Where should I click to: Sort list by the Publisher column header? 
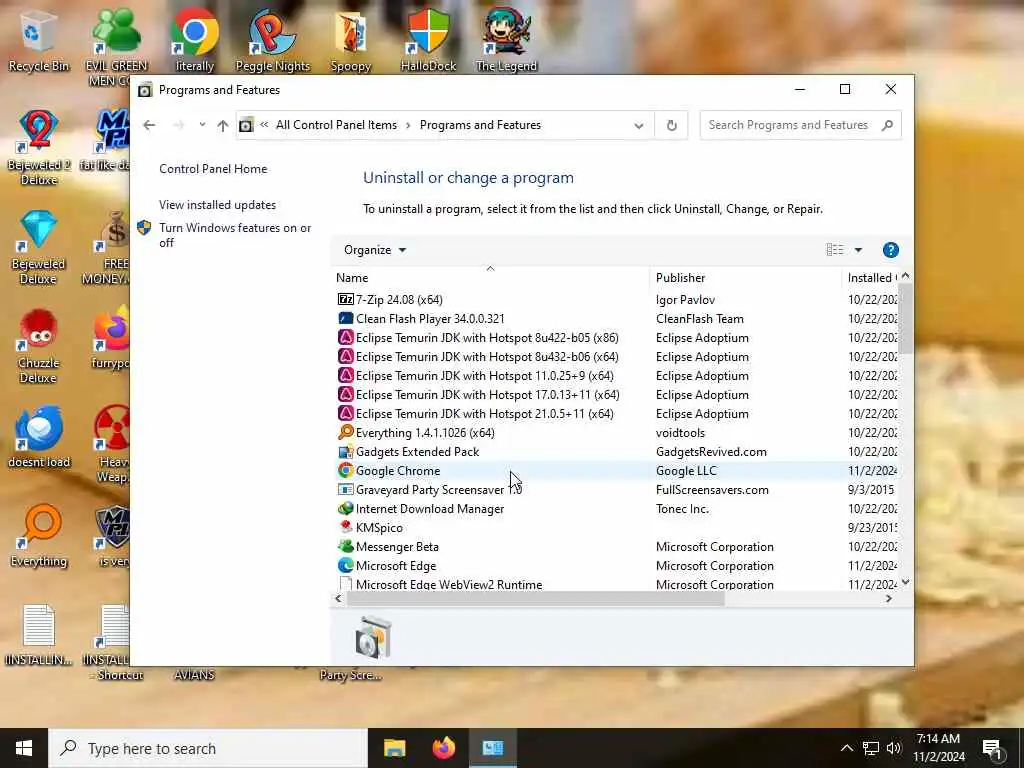click(x=746, y=278)
